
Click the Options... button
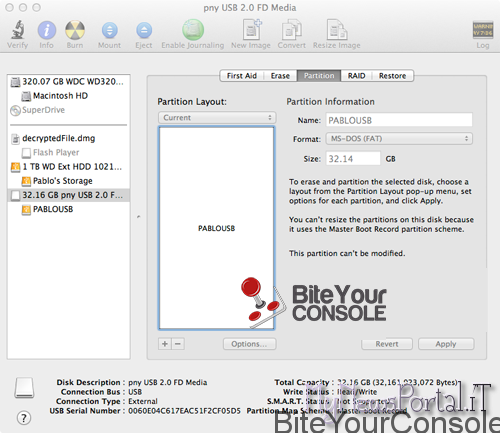(249, 344)
